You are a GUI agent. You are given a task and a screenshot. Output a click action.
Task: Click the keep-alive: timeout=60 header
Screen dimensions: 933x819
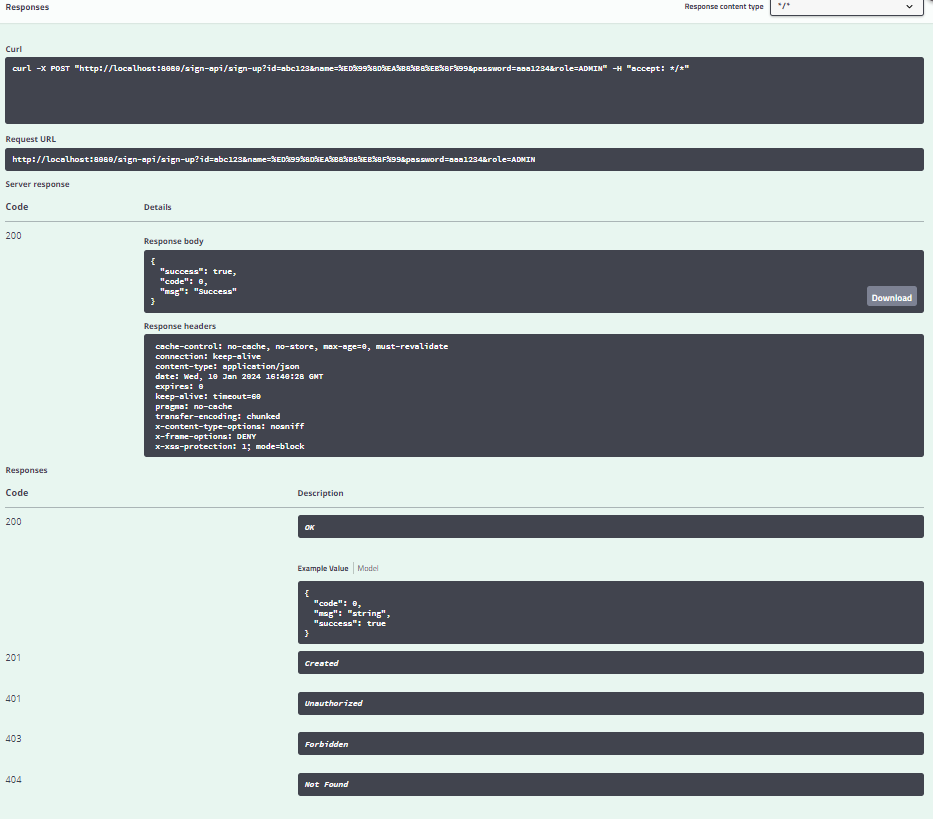coord(208,396)
